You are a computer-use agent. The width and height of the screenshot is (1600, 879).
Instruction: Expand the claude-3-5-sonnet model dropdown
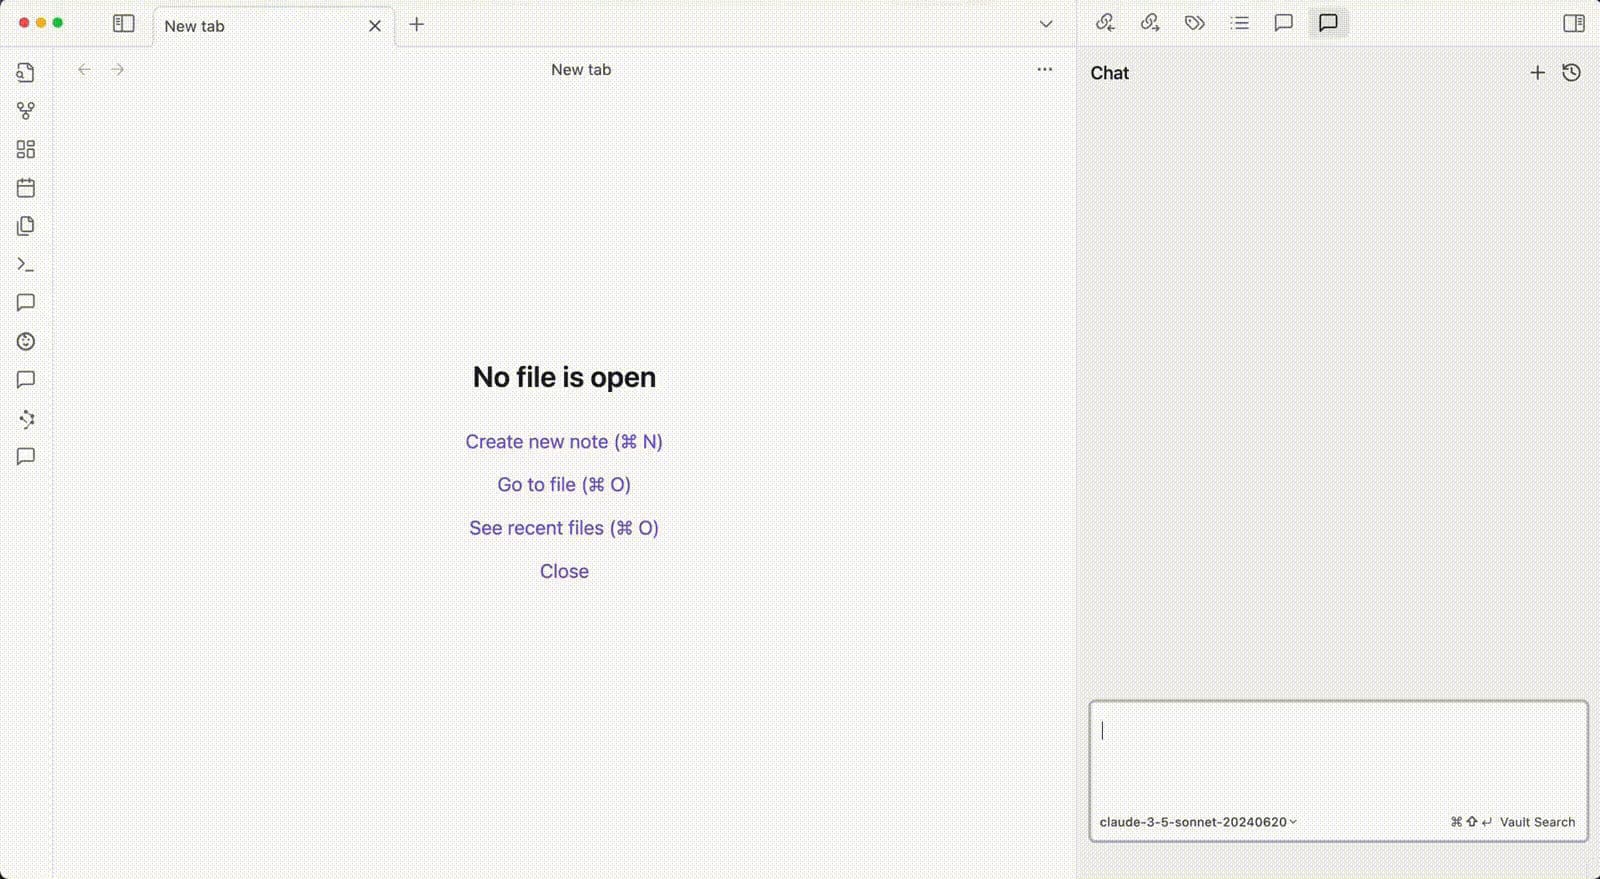(1198, 822)
